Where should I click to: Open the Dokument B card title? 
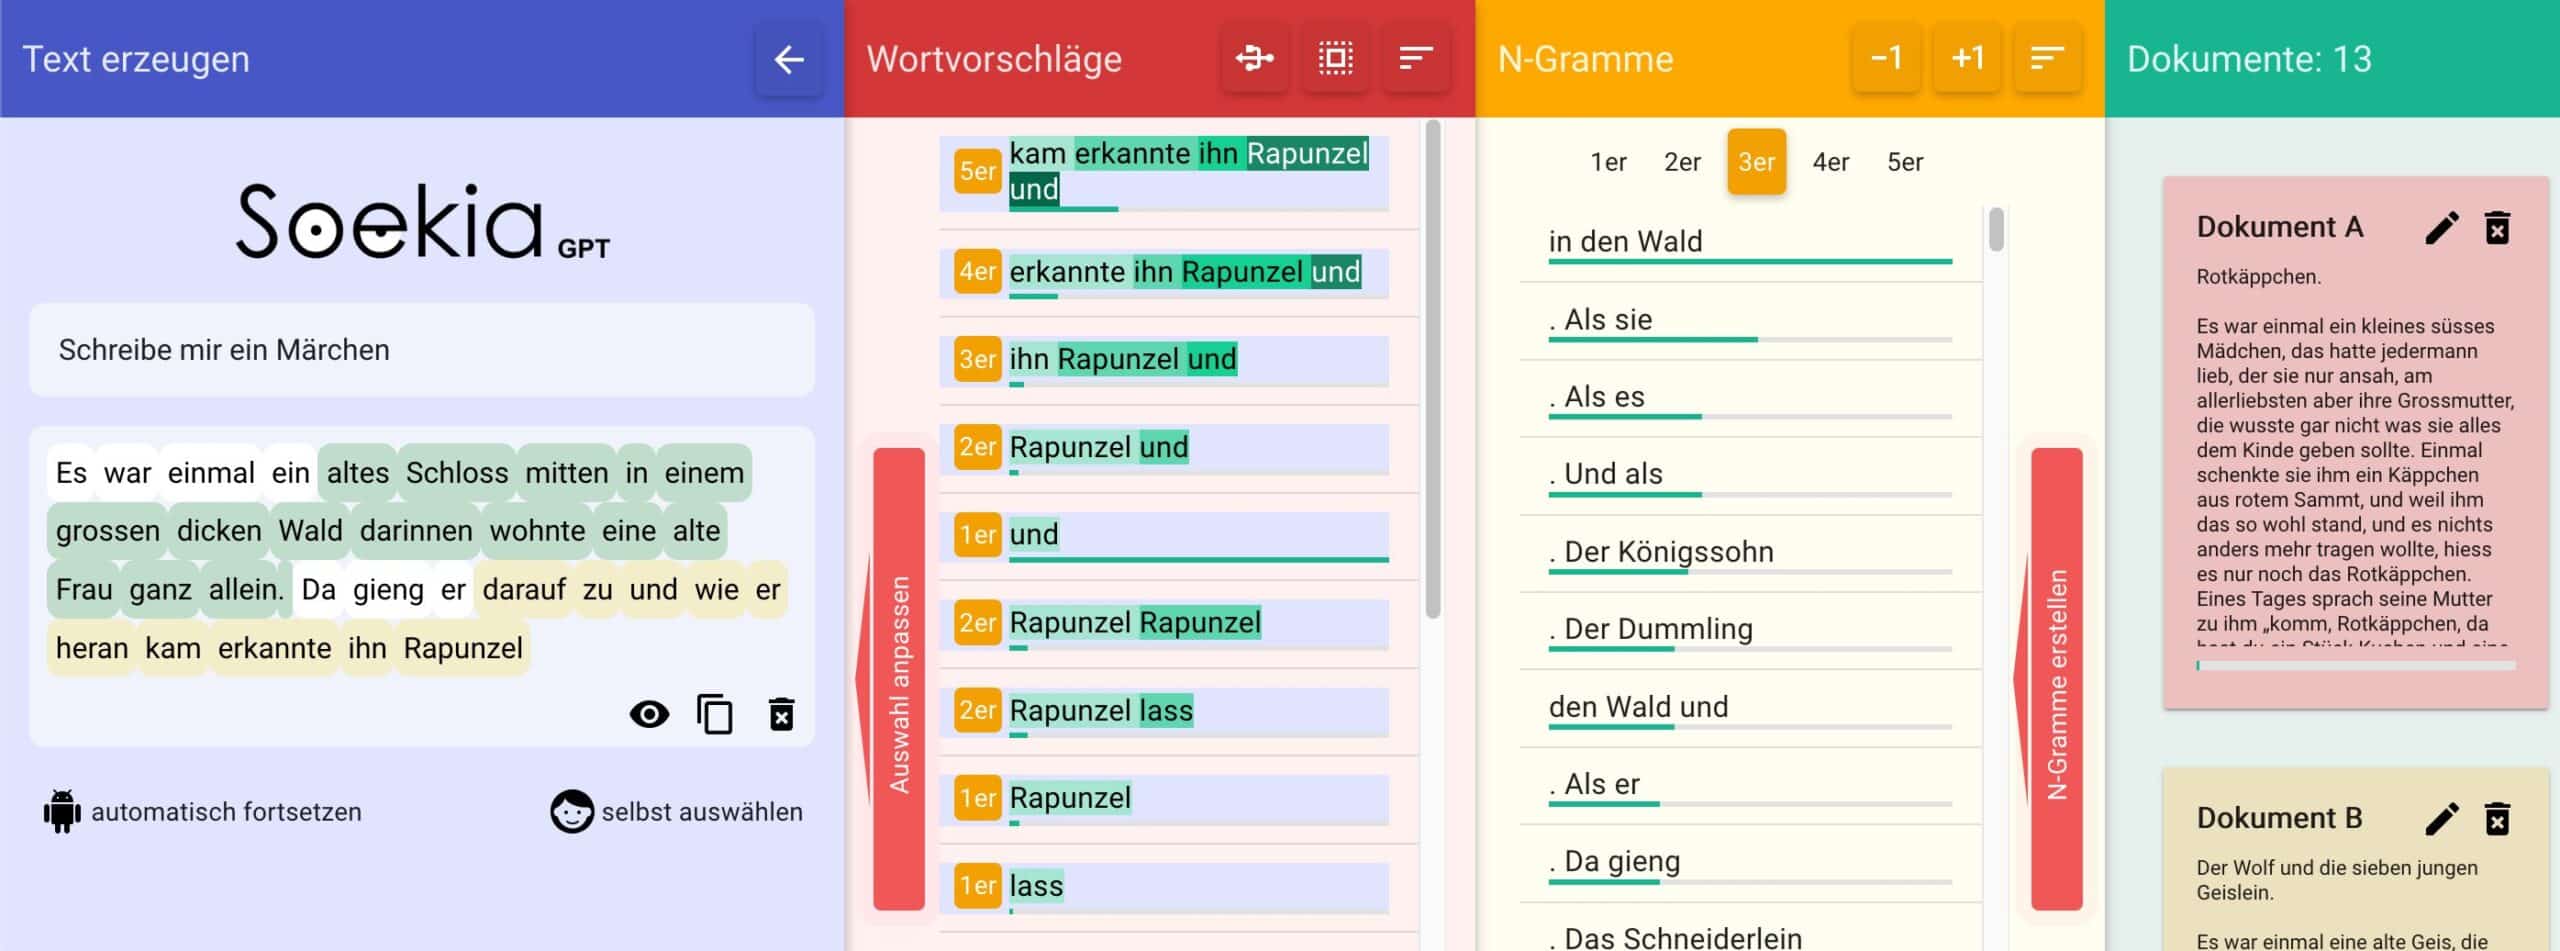2278,819
